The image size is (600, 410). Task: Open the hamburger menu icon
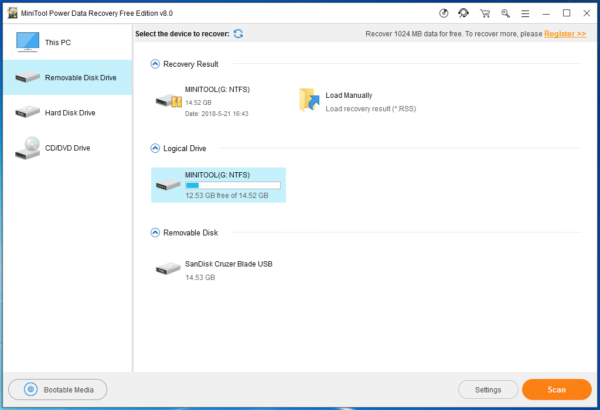pyautogui.click(x=525, y=14)
